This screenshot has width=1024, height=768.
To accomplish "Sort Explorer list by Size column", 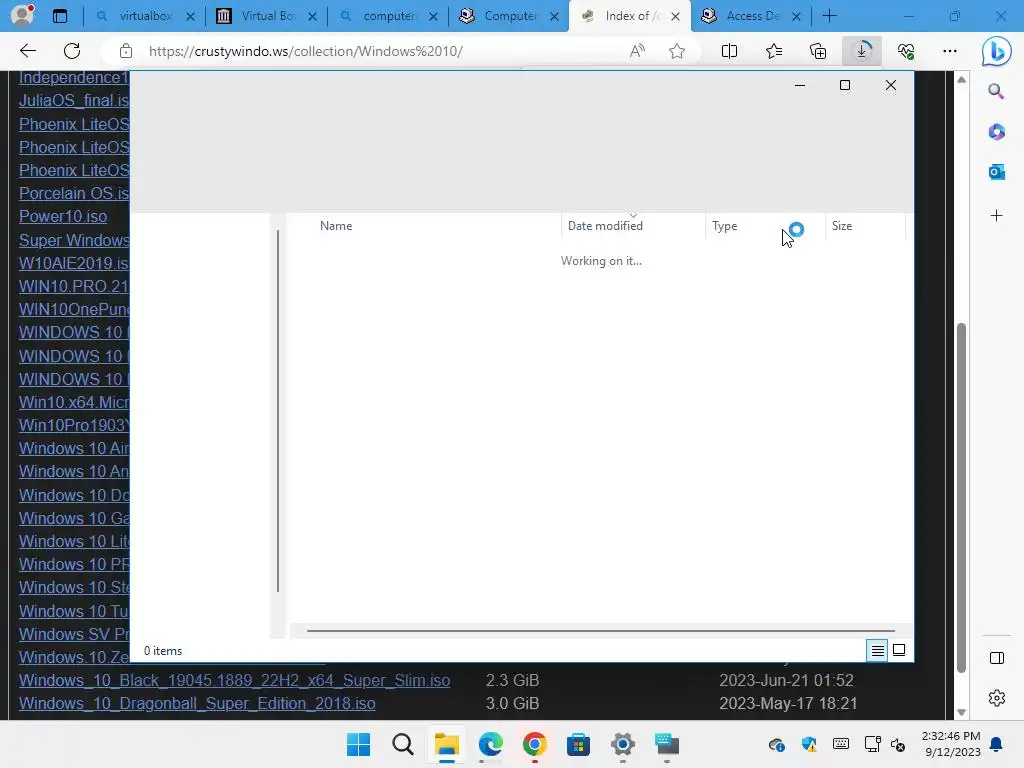I will click(842, 226).
